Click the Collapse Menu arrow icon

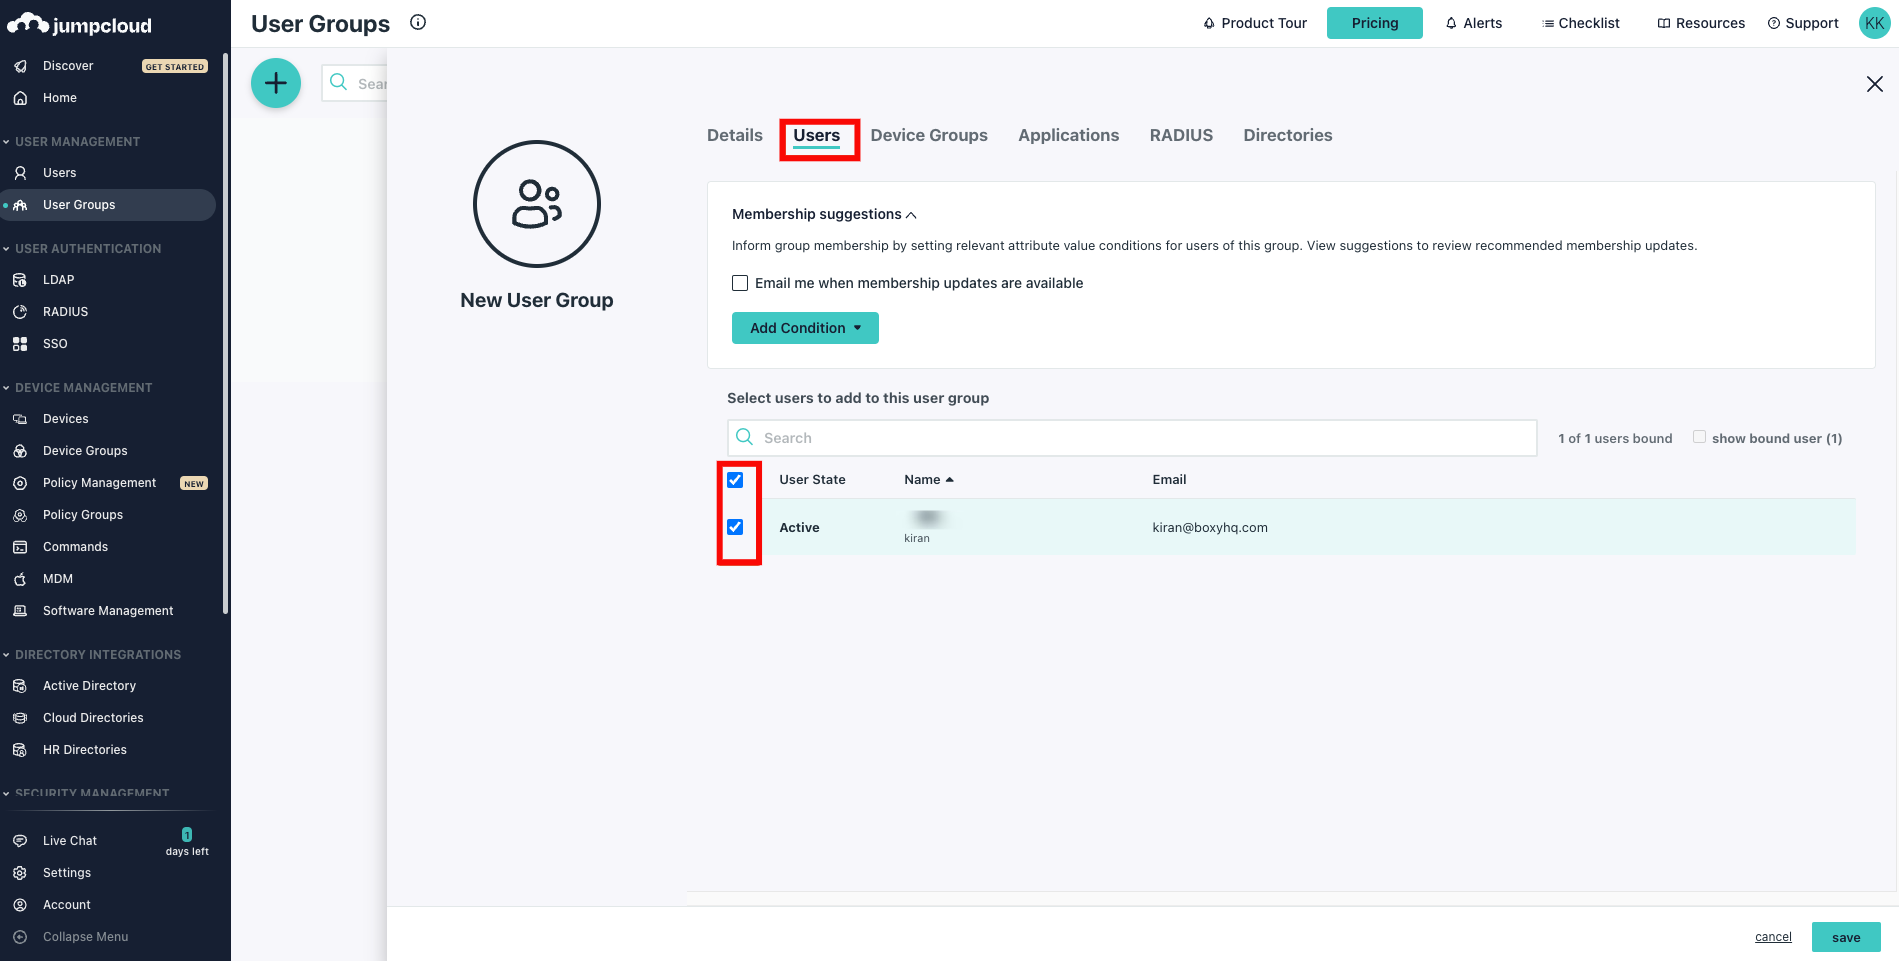pos(20,937)
